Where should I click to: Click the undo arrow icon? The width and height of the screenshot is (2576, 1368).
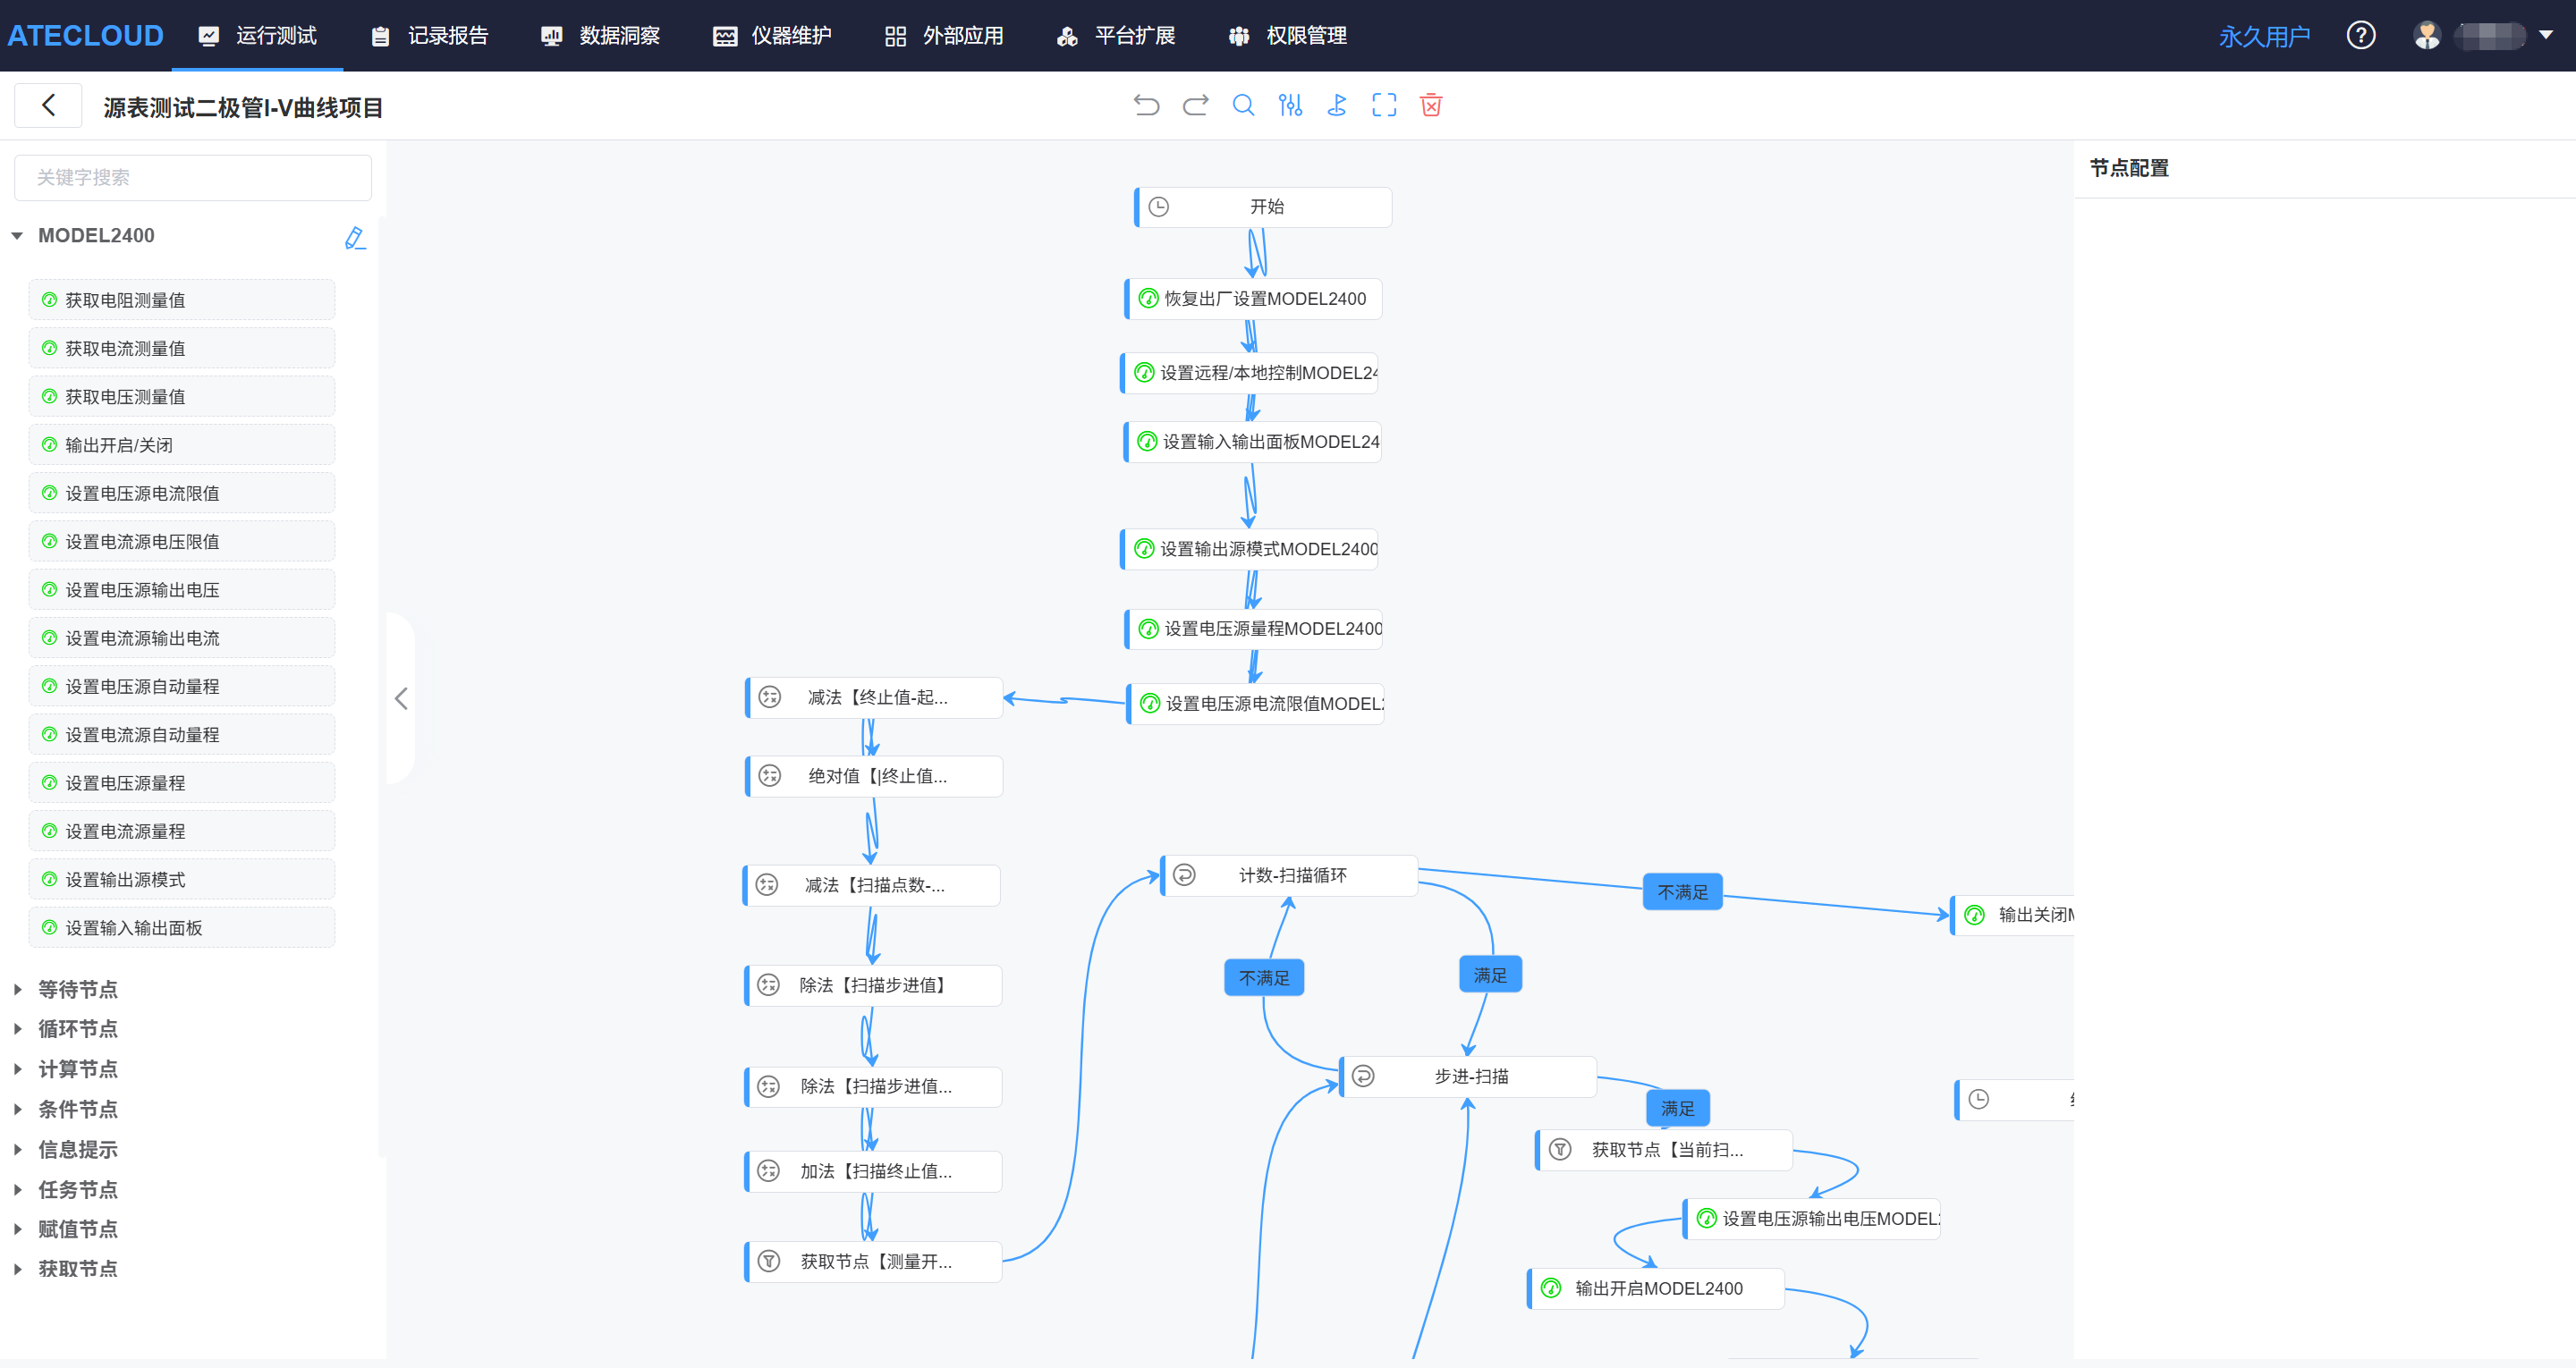[x=1146, y=105]
